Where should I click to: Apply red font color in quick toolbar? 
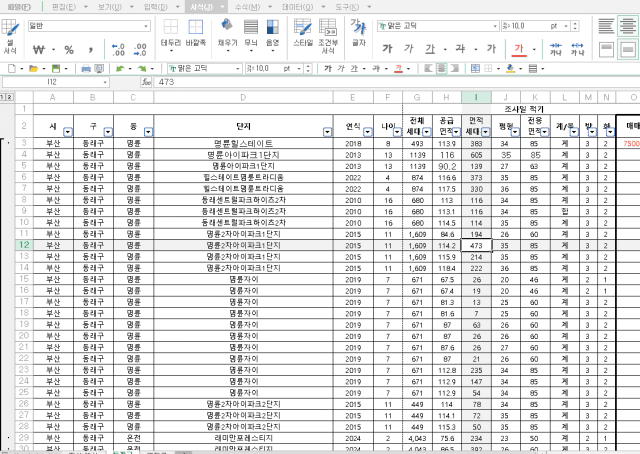point(398,69)
